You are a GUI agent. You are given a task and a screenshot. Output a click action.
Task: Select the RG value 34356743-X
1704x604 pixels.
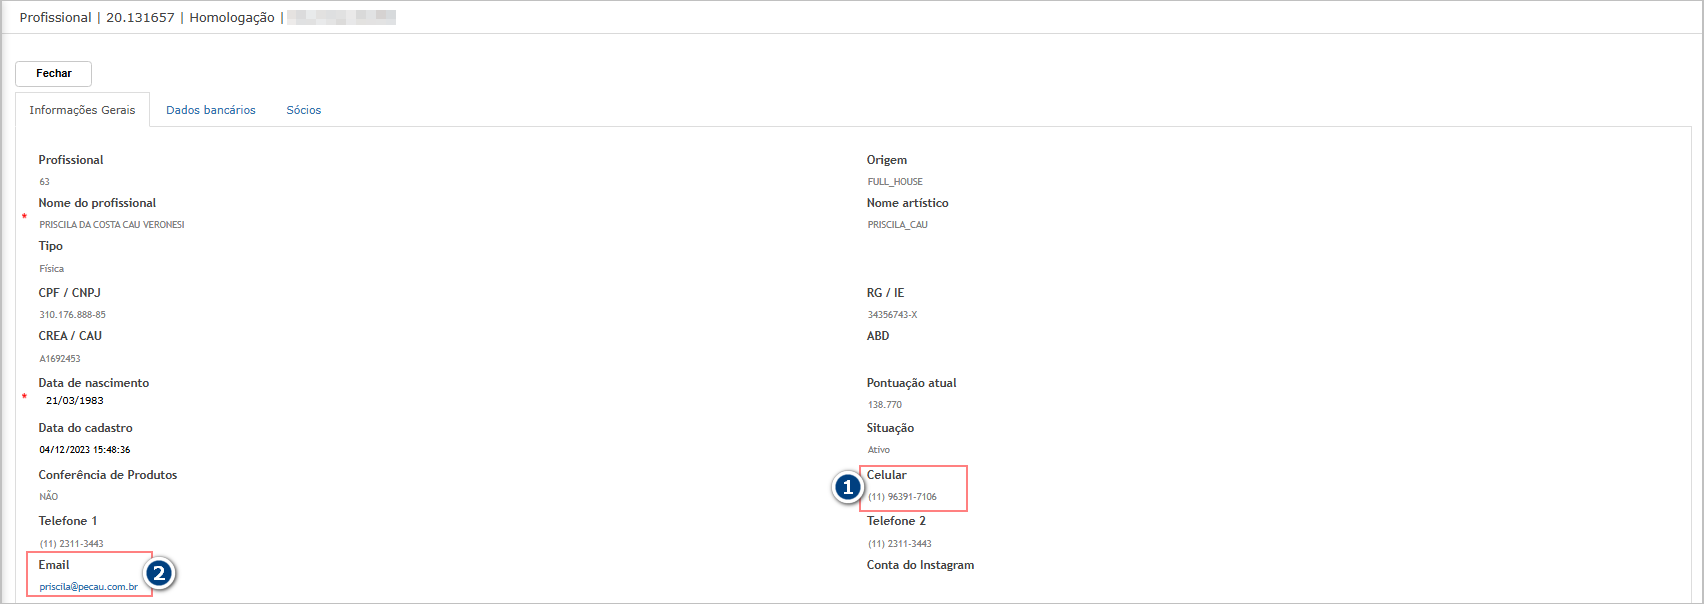(x=892, y=315)
